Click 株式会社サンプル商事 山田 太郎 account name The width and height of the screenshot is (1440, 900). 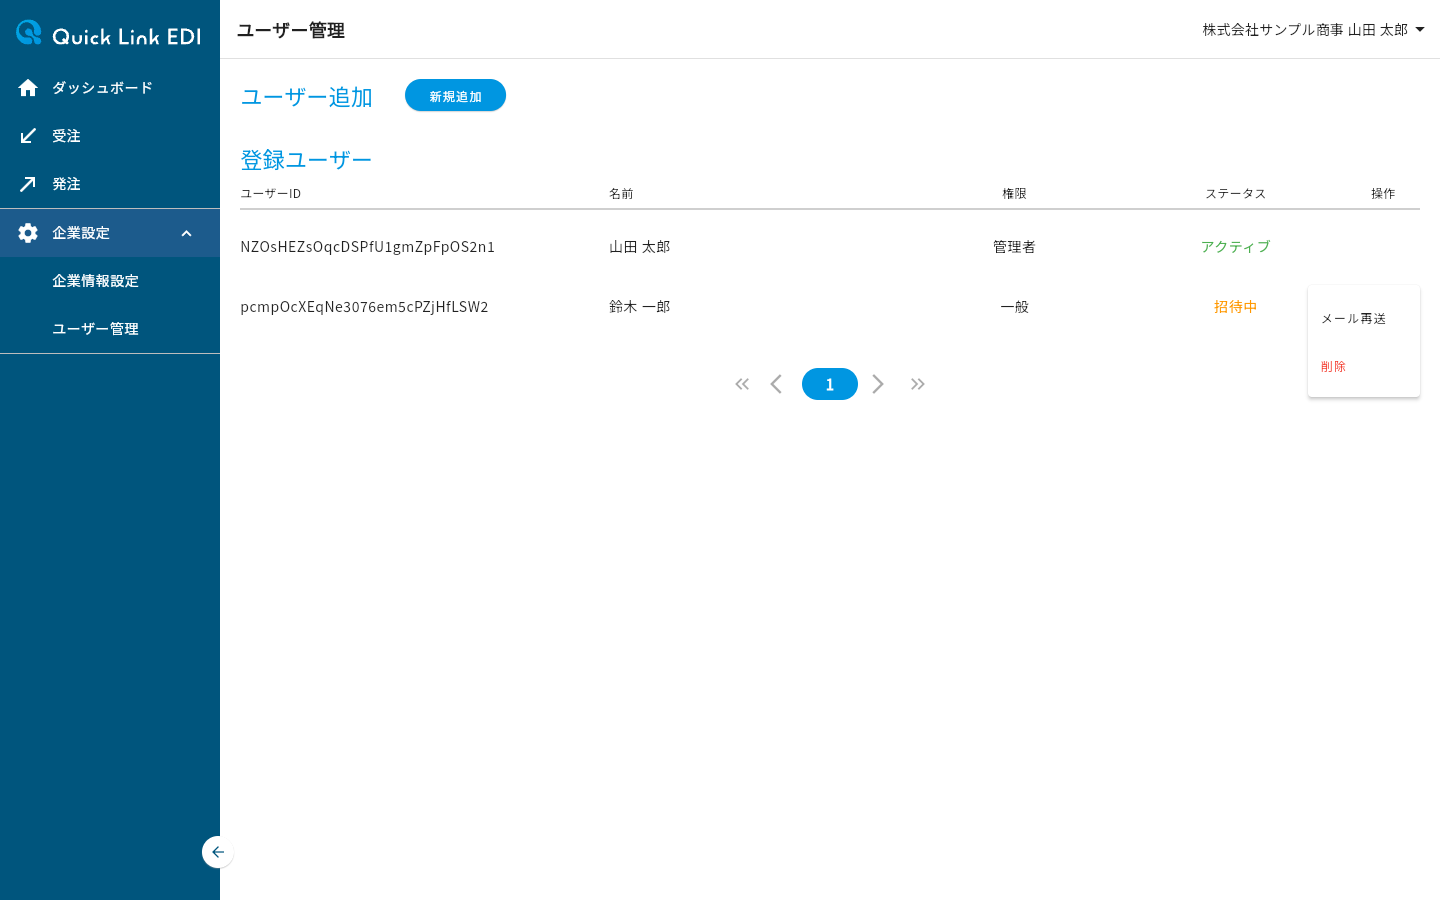[1305, 30]
